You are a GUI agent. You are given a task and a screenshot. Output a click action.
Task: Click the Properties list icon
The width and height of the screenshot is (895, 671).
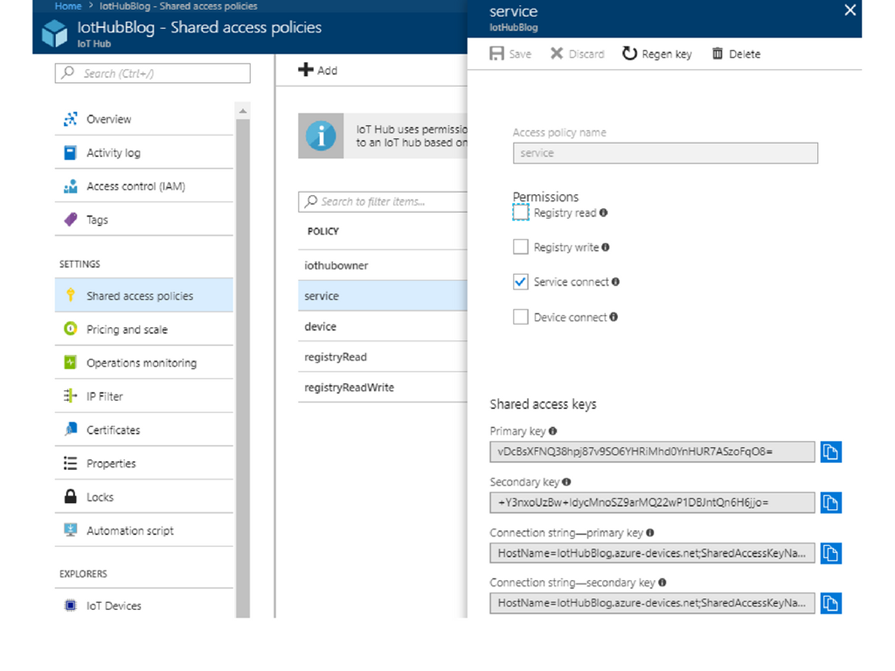(x=70, y=463)
